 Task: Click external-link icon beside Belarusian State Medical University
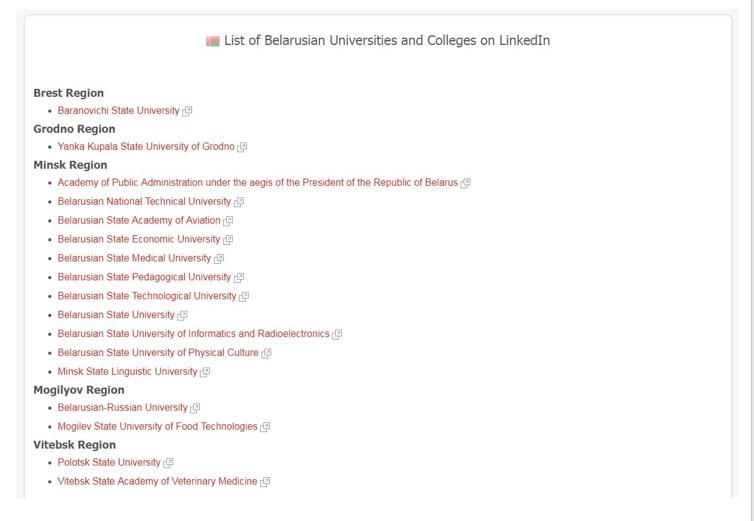click(219, 259)
